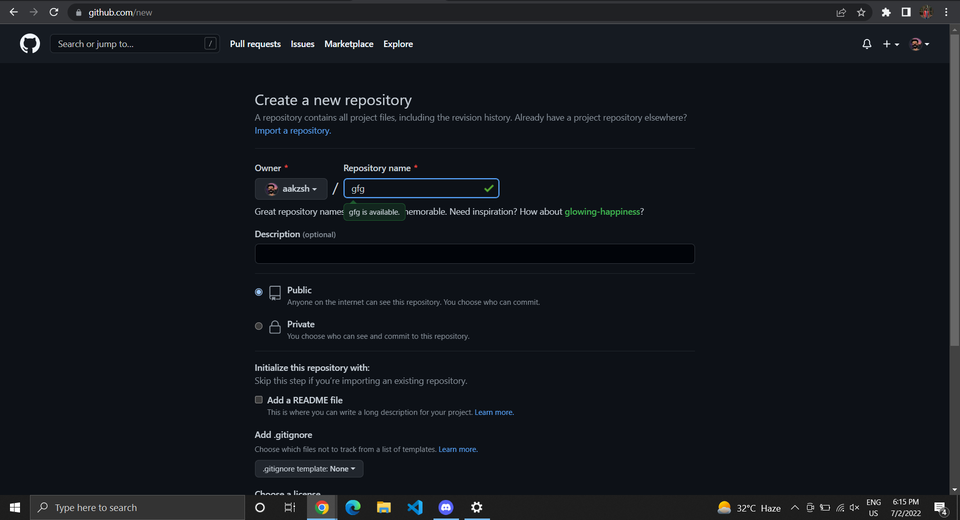Switch ENG US input language
This screenshot has height=520, width=960.
pos(874,508)
